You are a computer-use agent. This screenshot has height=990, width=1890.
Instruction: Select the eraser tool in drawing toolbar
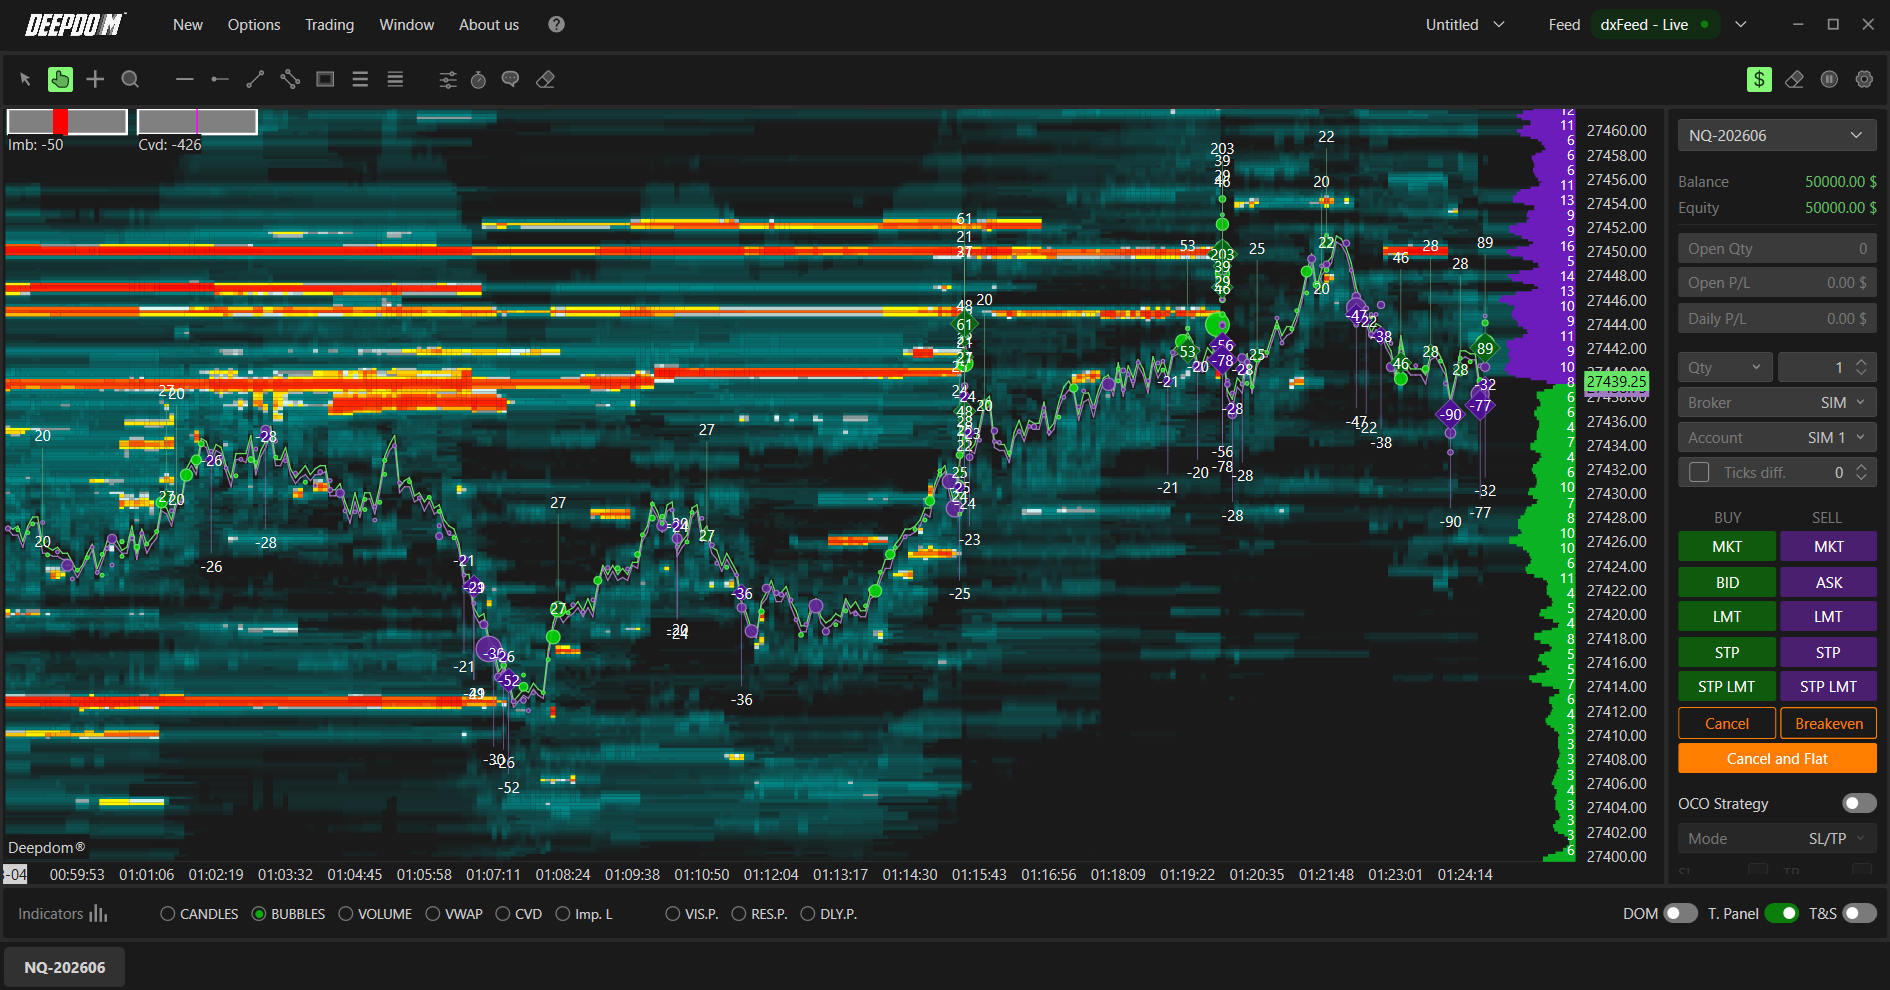545,79
